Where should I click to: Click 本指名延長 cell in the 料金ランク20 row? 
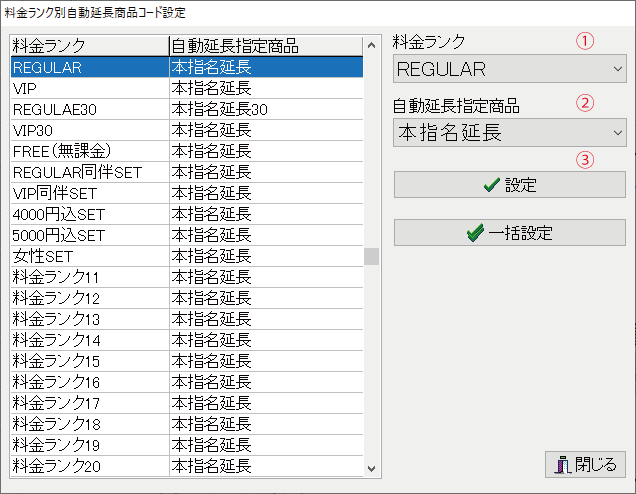266,467
